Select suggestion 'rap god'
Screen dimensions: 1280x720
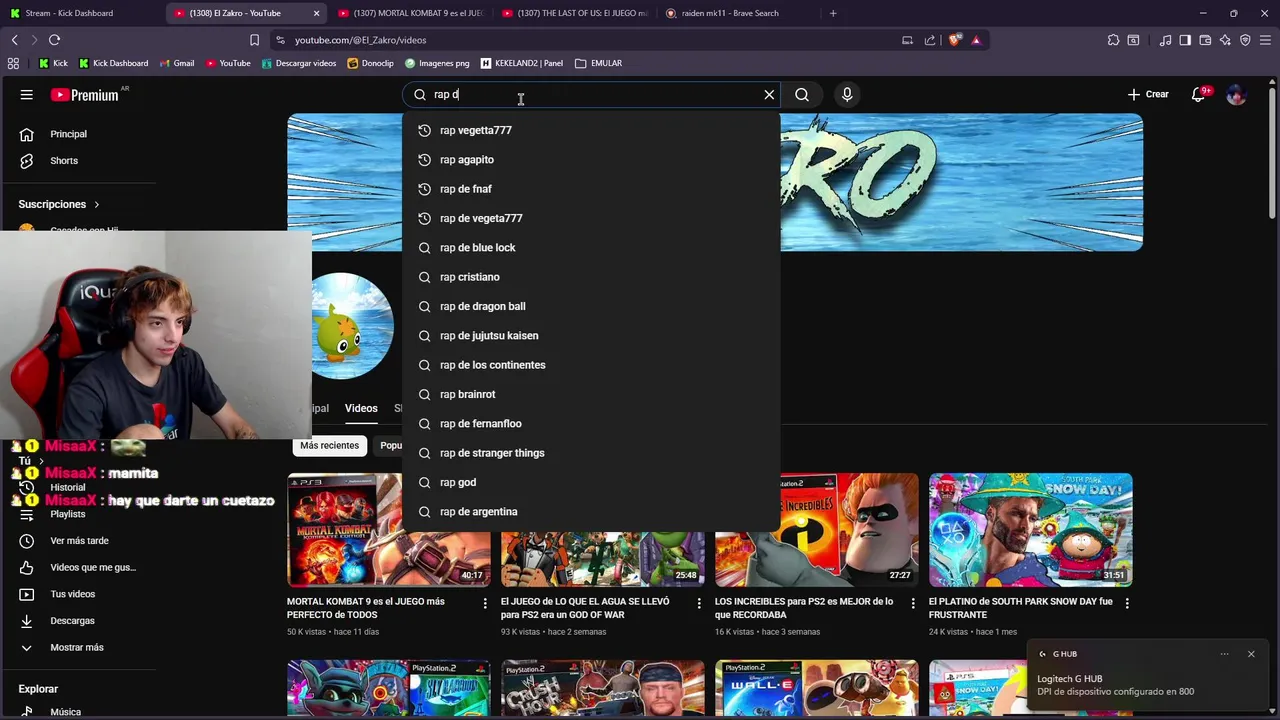pyautogui.click(x=591, y=482)
